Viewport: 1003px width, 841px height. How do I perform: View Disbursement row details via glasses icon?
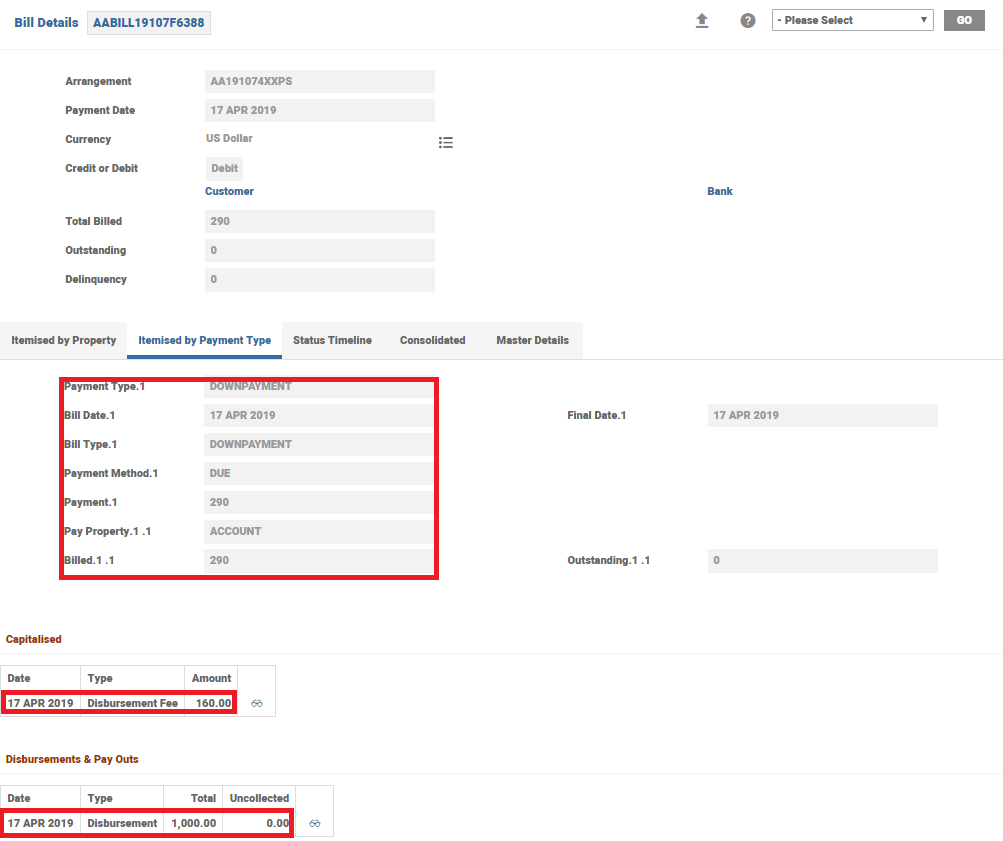315,824
